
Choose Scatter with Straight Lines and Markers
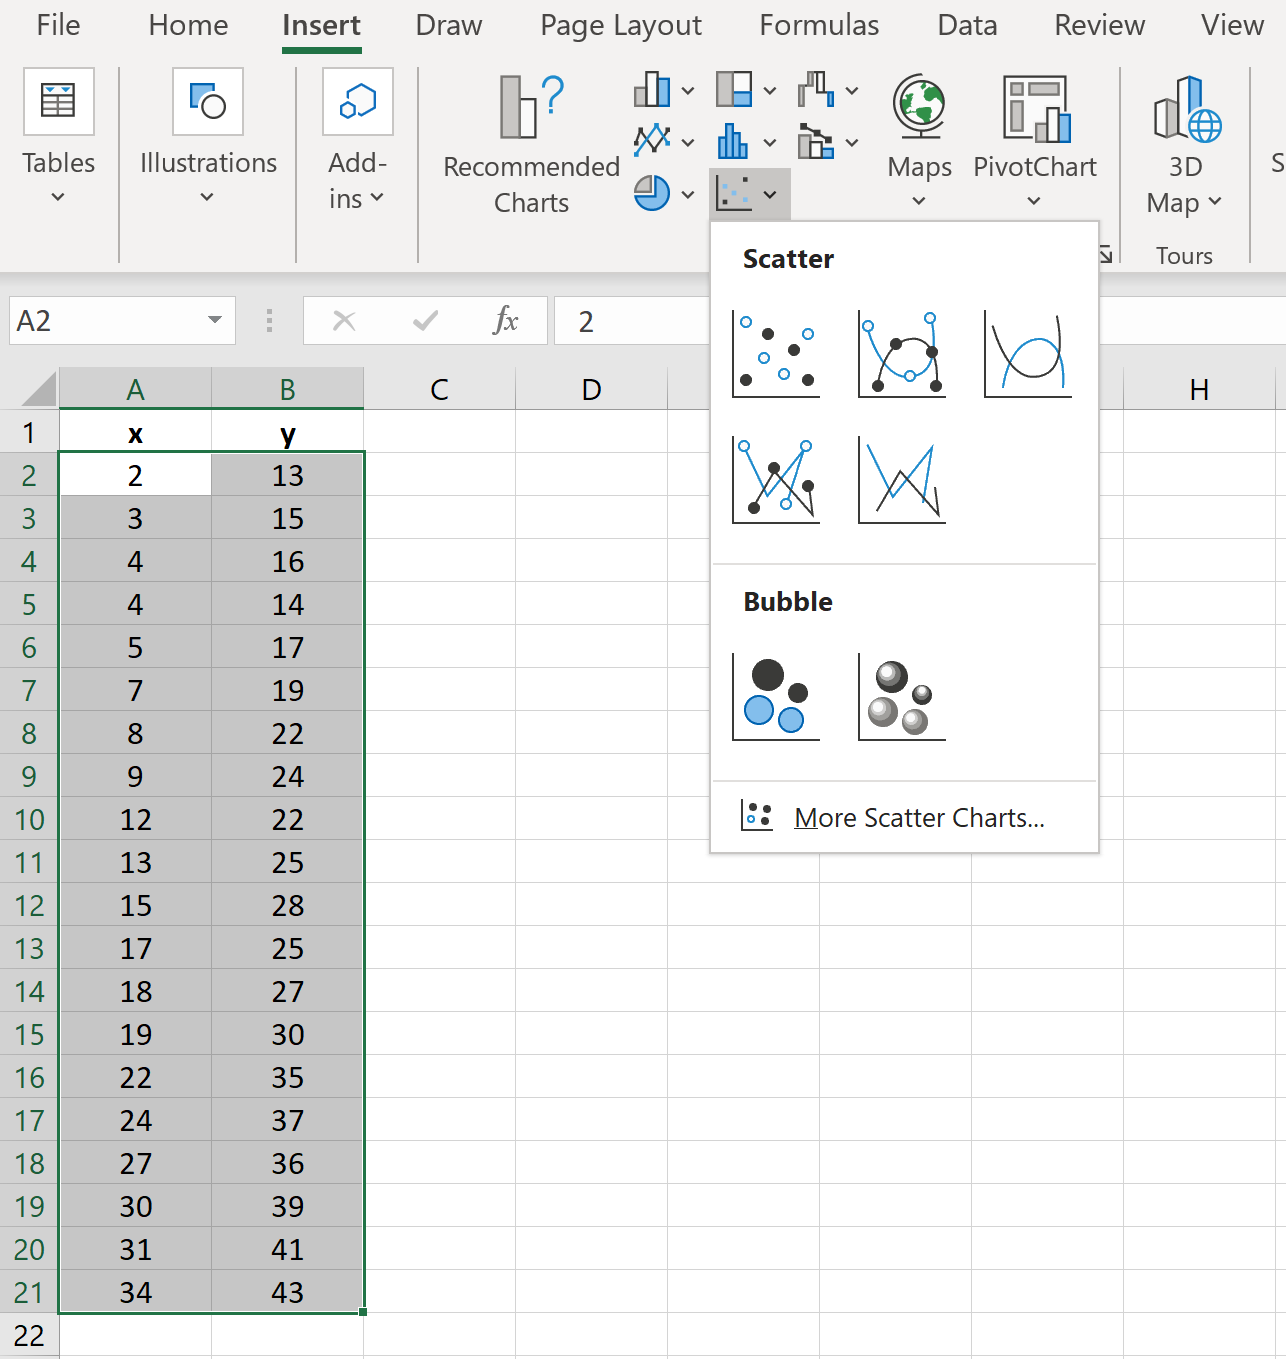click(776, 480)
